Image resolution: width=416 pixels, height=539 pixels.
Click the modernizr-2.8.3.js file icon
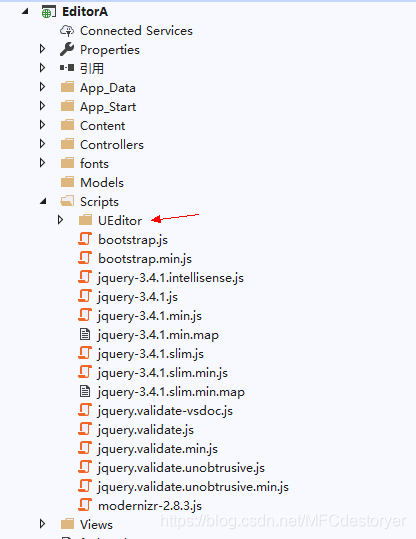[85, 505]
